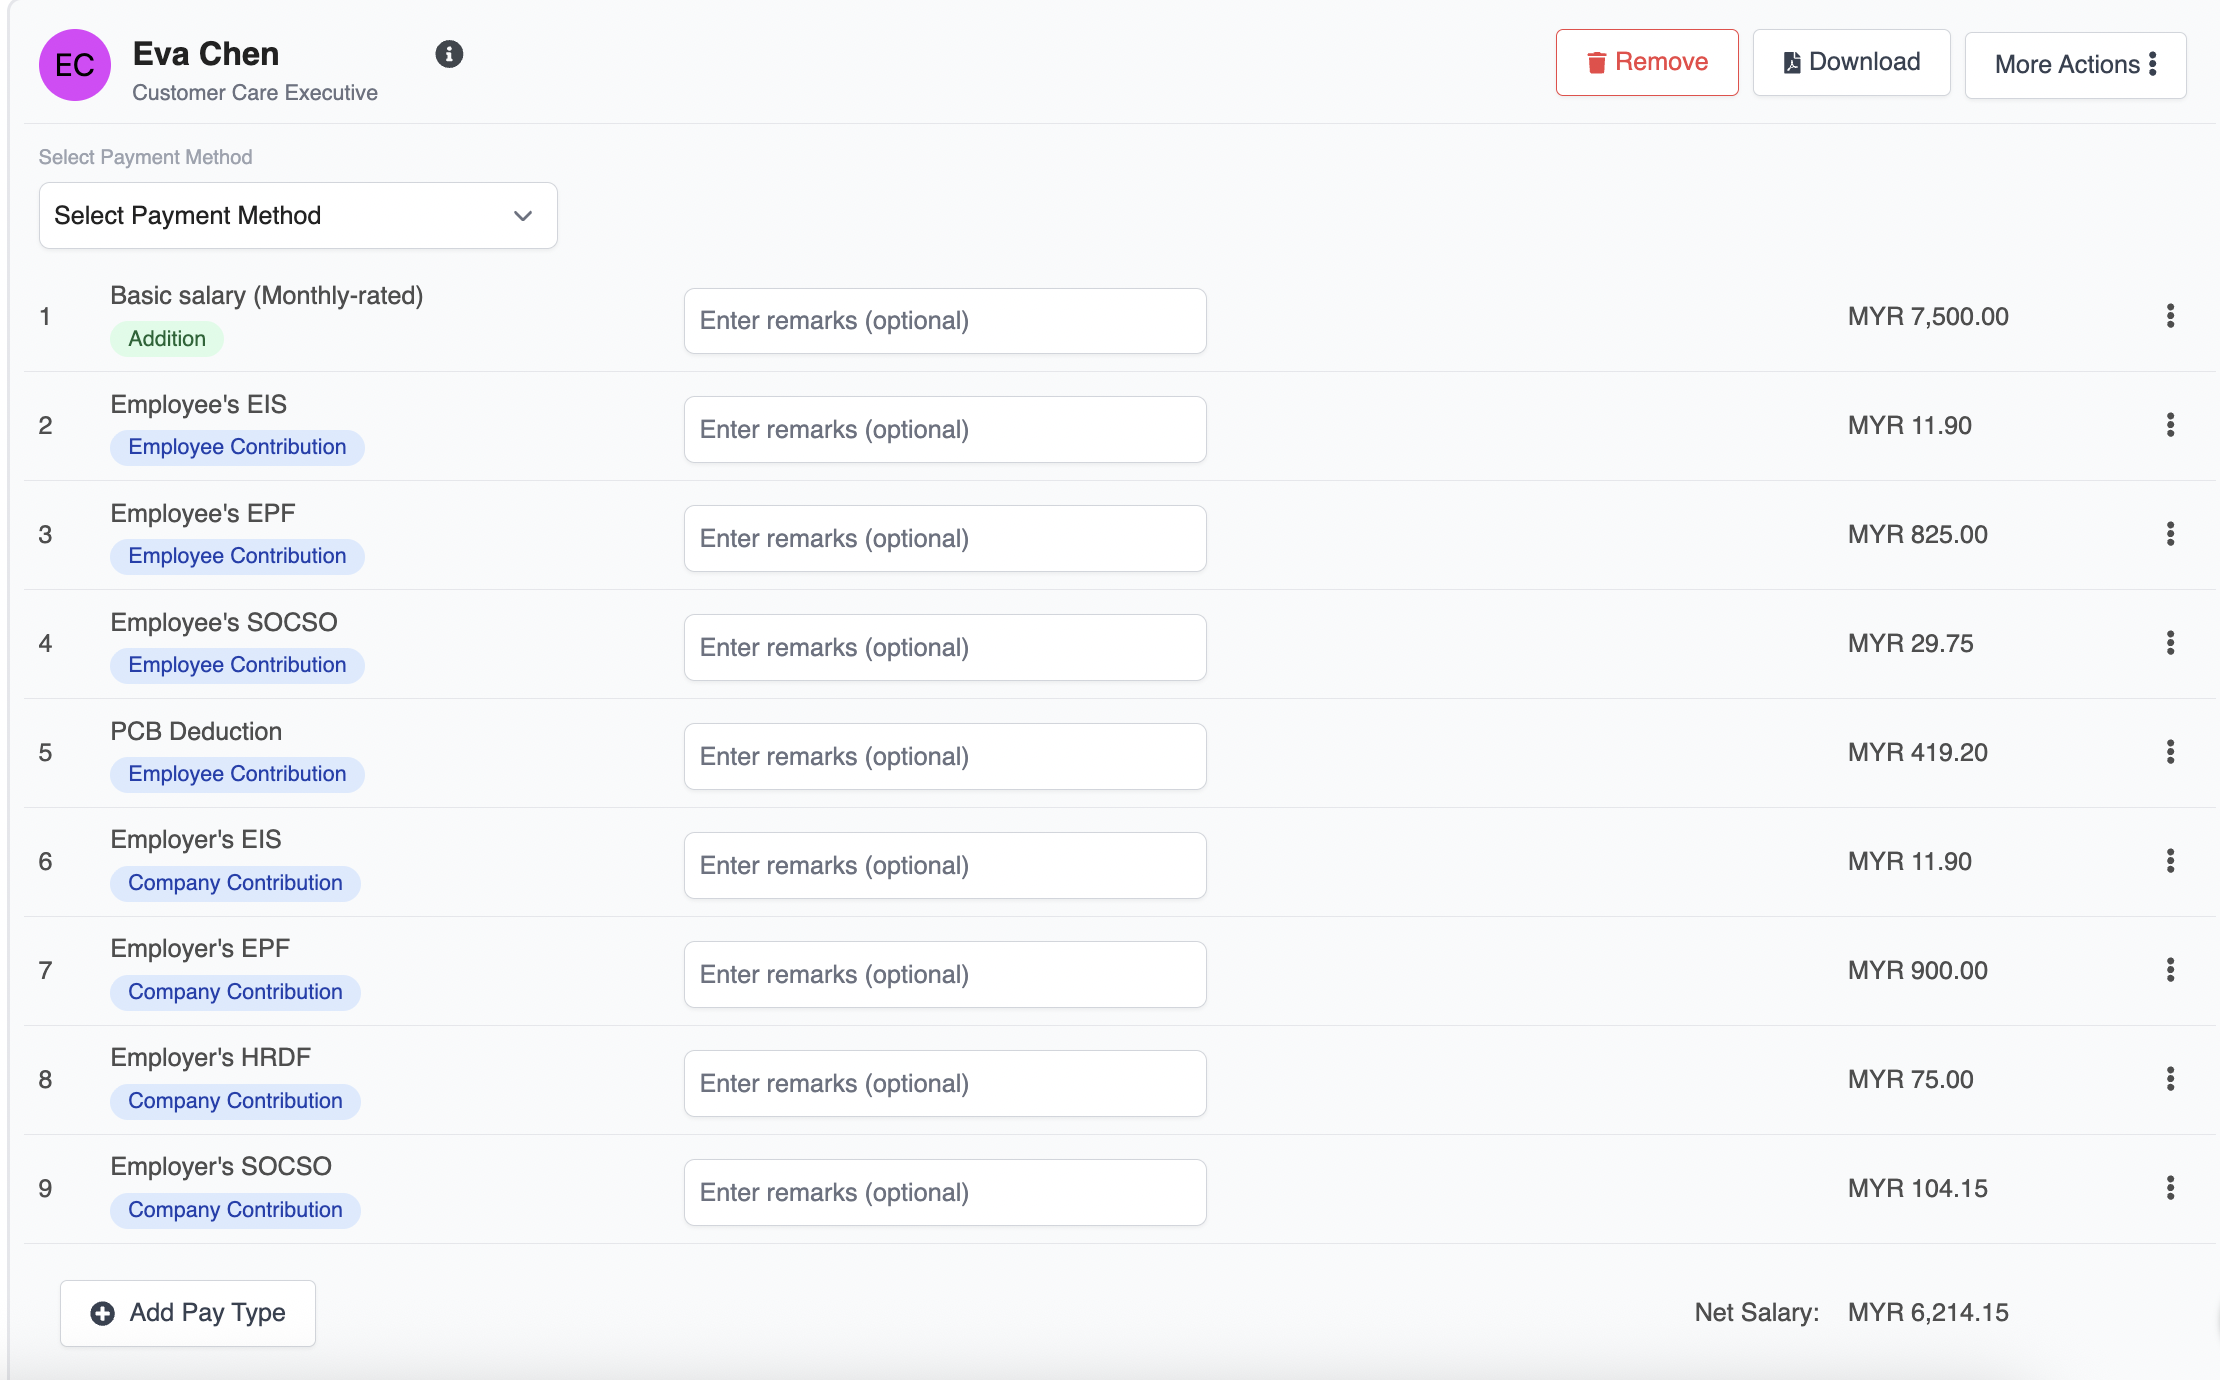Click remarks field for Basic salary

(945, 321)
